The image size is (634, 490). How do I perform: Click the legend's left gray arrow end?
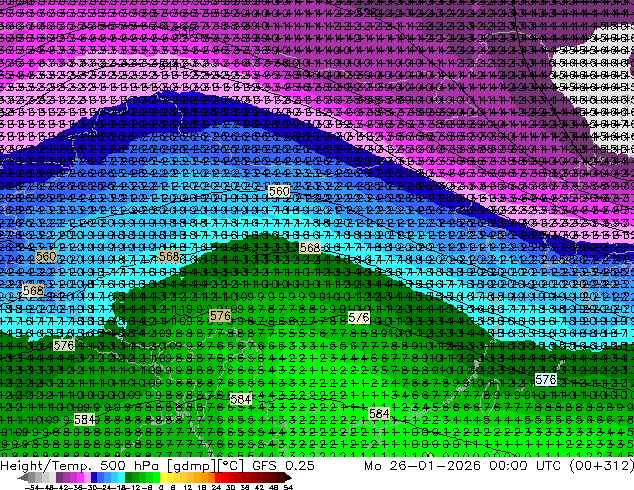(x=23, y=477)
